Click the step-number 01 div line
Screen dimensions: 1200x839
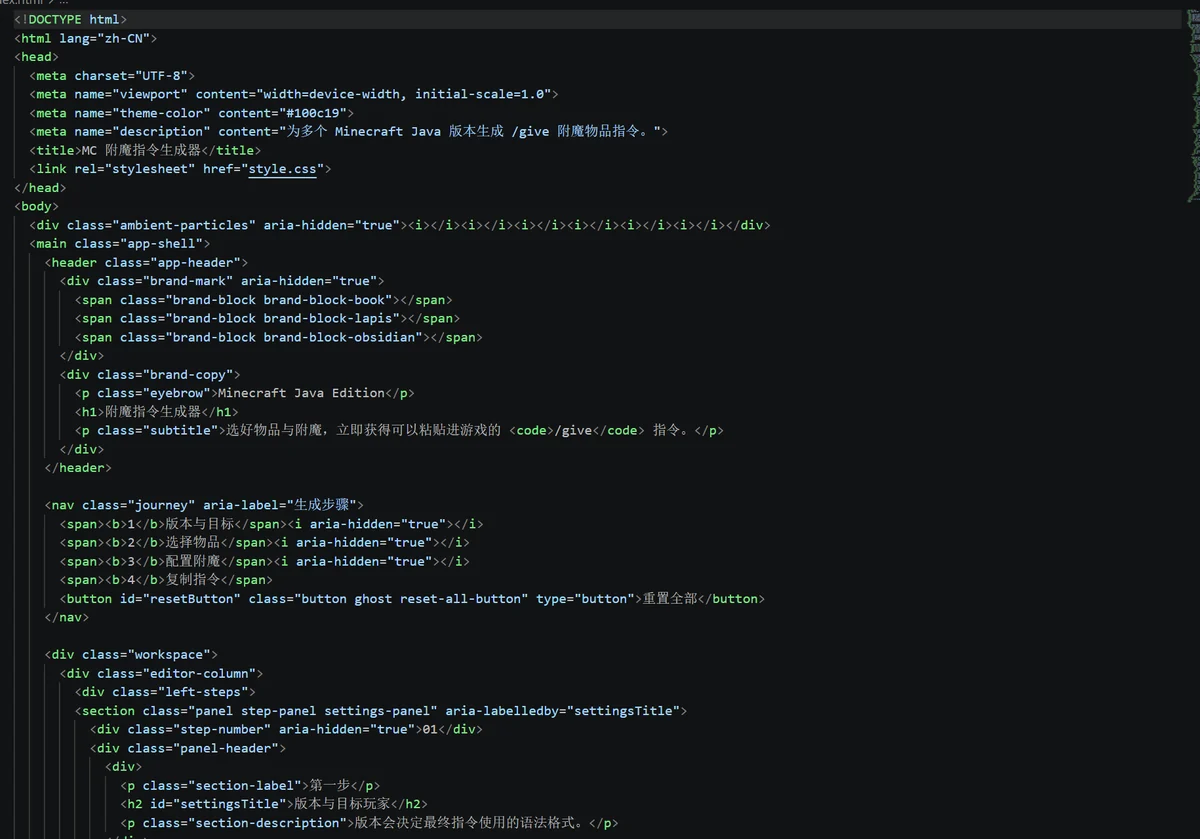[286, 729]
